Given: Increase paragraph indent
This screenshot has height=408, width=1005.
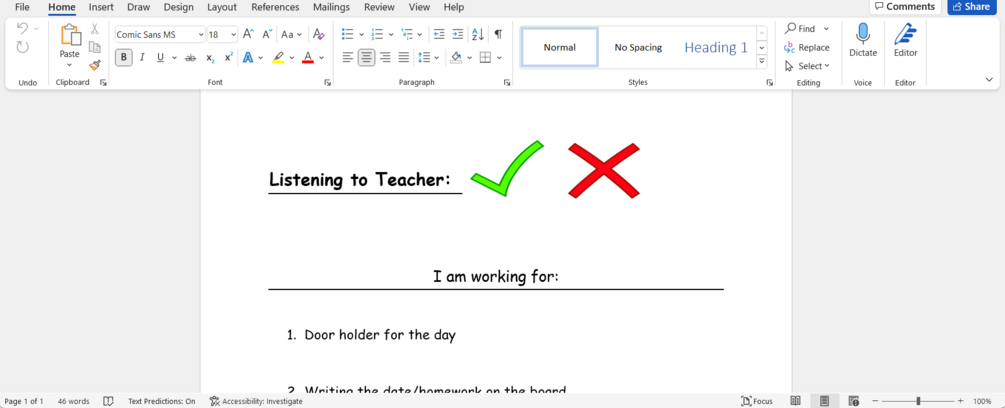Looking at the screenshot, I should coord(458,34).
